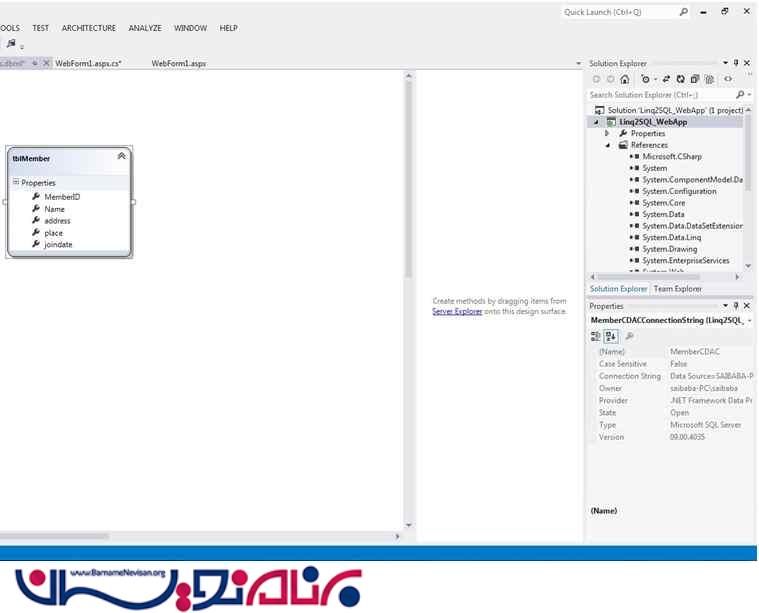Click the Quick Launch search magnifier icon
This screenshot has width=759, height=613.
coord(684,12)
